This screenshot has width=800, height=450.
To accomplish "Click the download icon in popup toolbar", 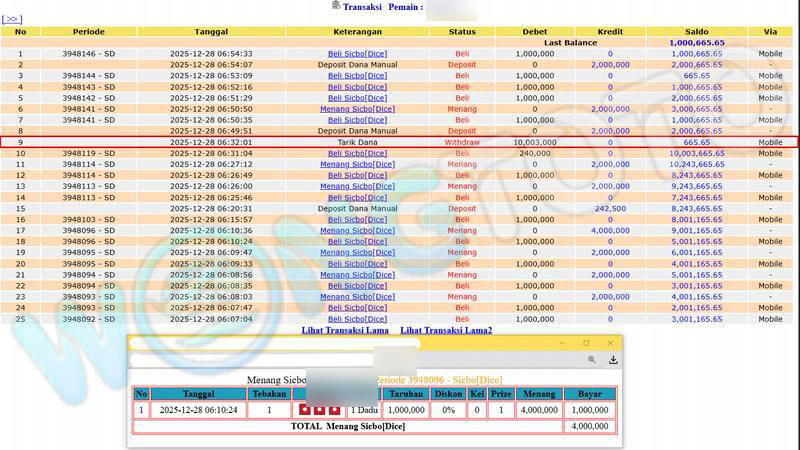I will click(x=613, y=360).
